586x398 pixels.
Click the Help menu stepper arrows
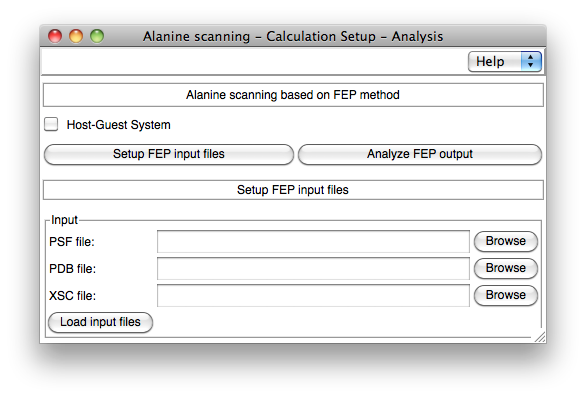click(531, 62)
